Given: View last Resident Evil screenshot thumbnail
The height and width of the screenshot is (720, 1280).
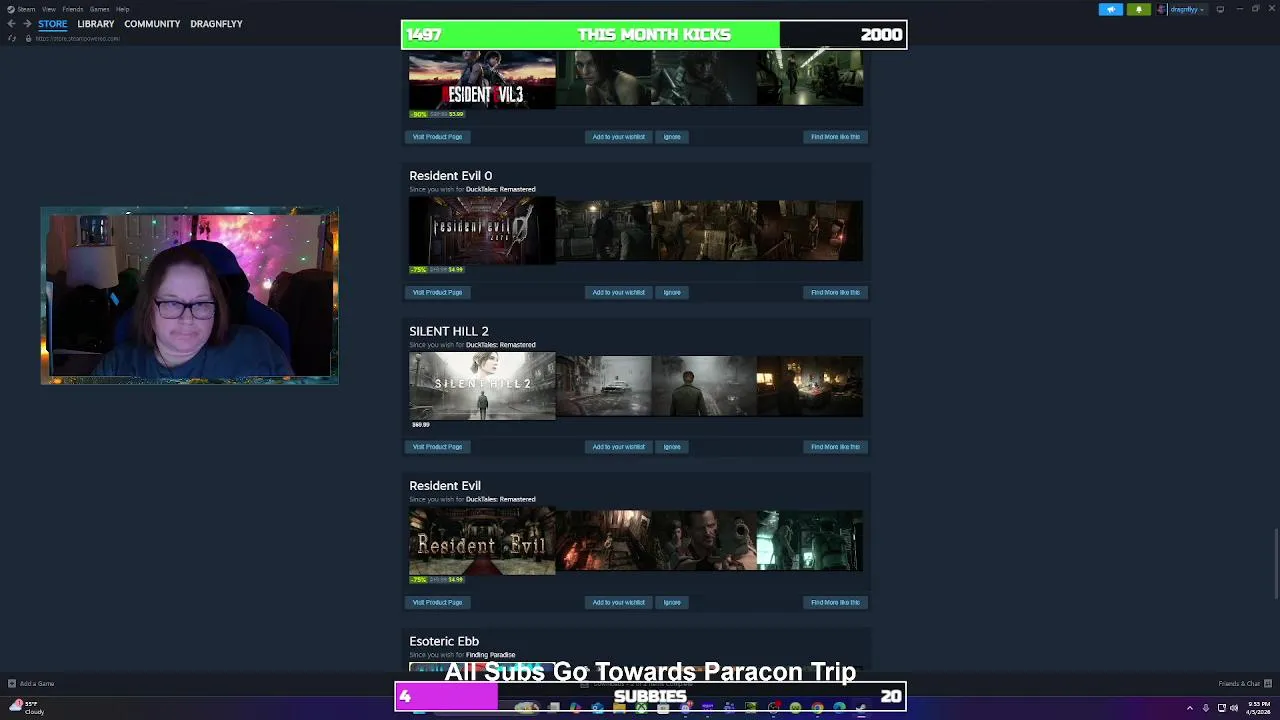Looking at the screenshot, I should 811,541.
